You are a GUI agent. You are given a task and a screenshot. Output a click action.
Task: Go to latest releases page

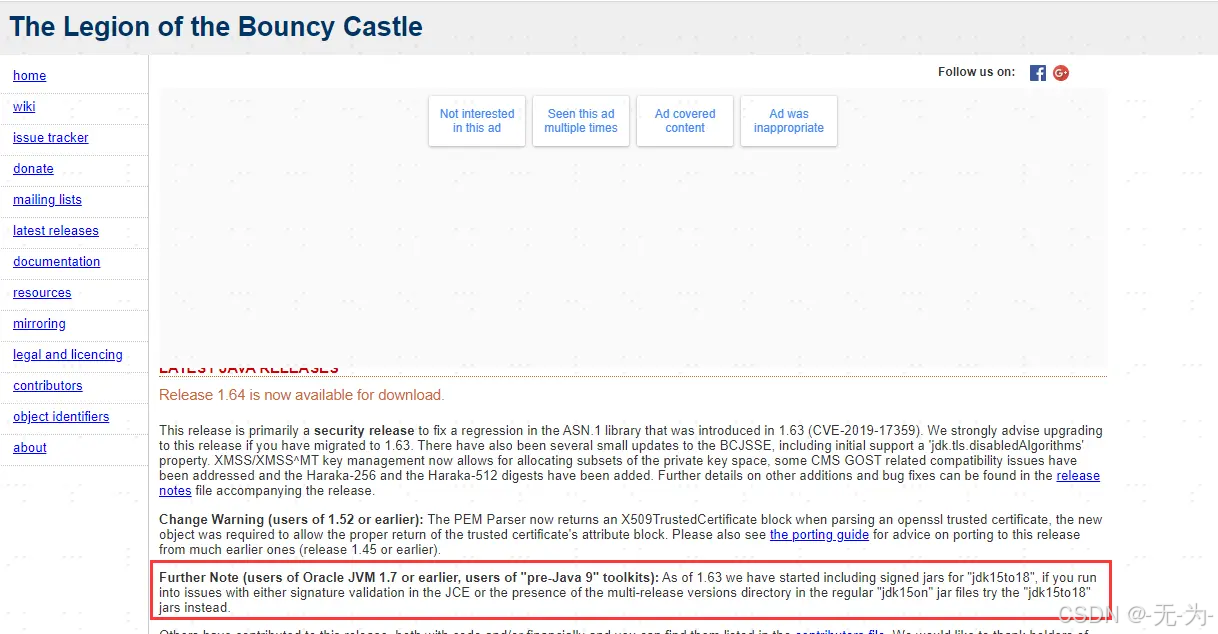click(x=56, y=231)
